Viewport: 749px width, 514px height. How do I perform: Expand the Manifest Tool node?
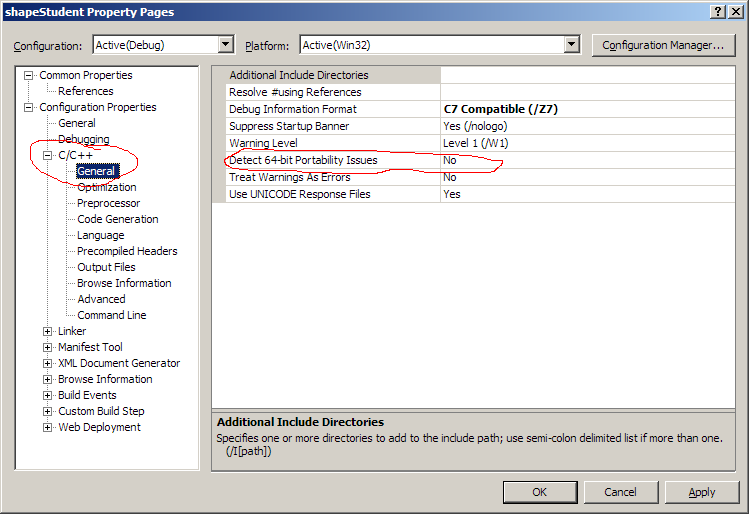point(47,348)
